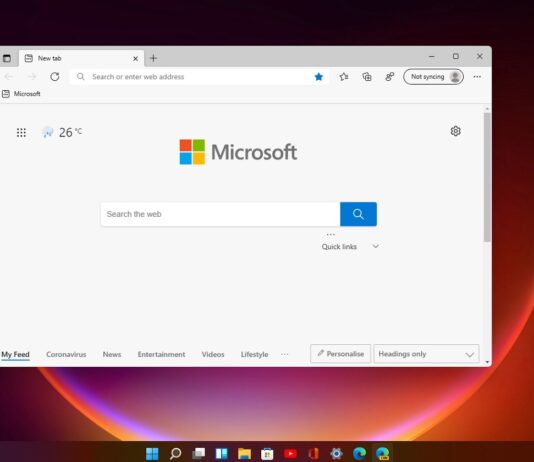Click the blue web search button
The image size is (534, 462).
click(358, 214)
